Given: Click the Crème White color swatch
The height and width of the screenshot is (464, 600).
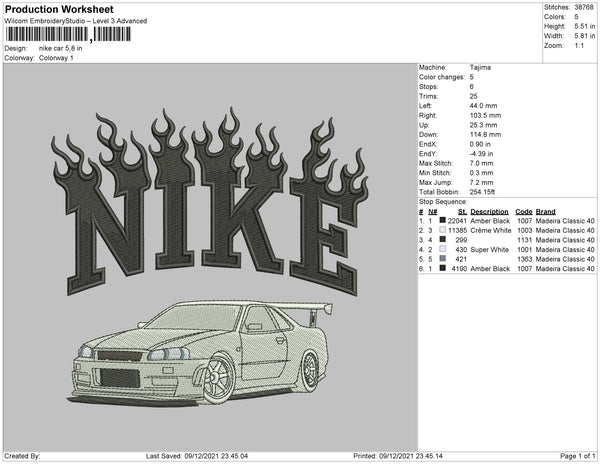Looking at the screenshot, I should (x=443, y=230).
